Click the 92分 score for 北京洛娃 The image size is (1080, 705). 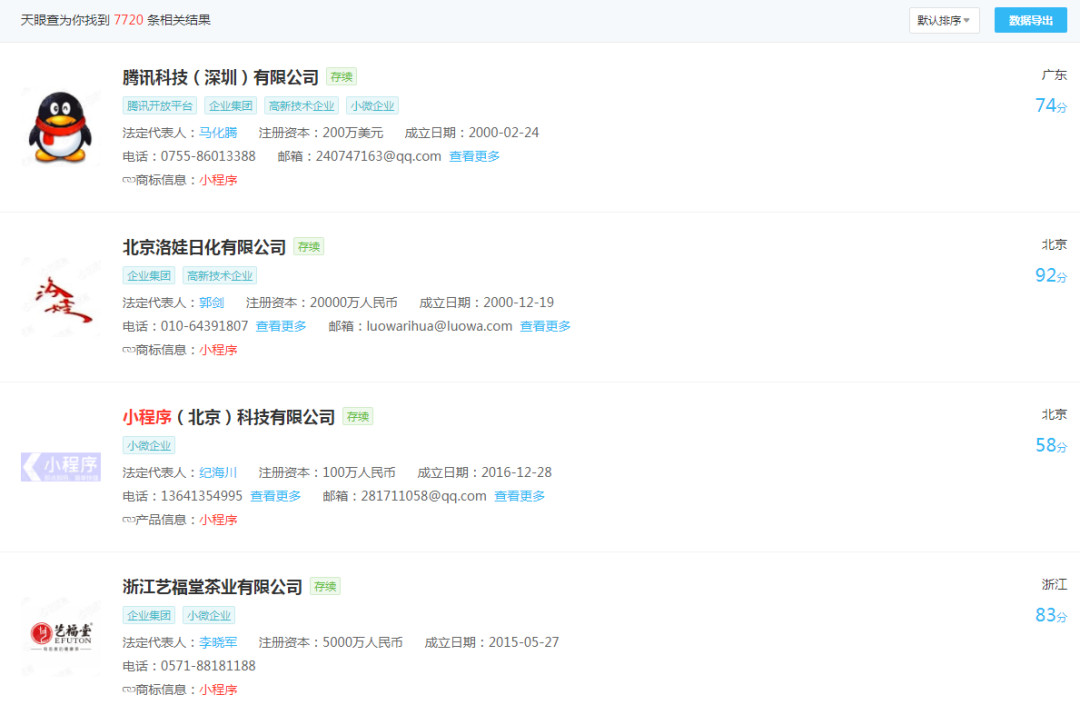[1051, 275]
